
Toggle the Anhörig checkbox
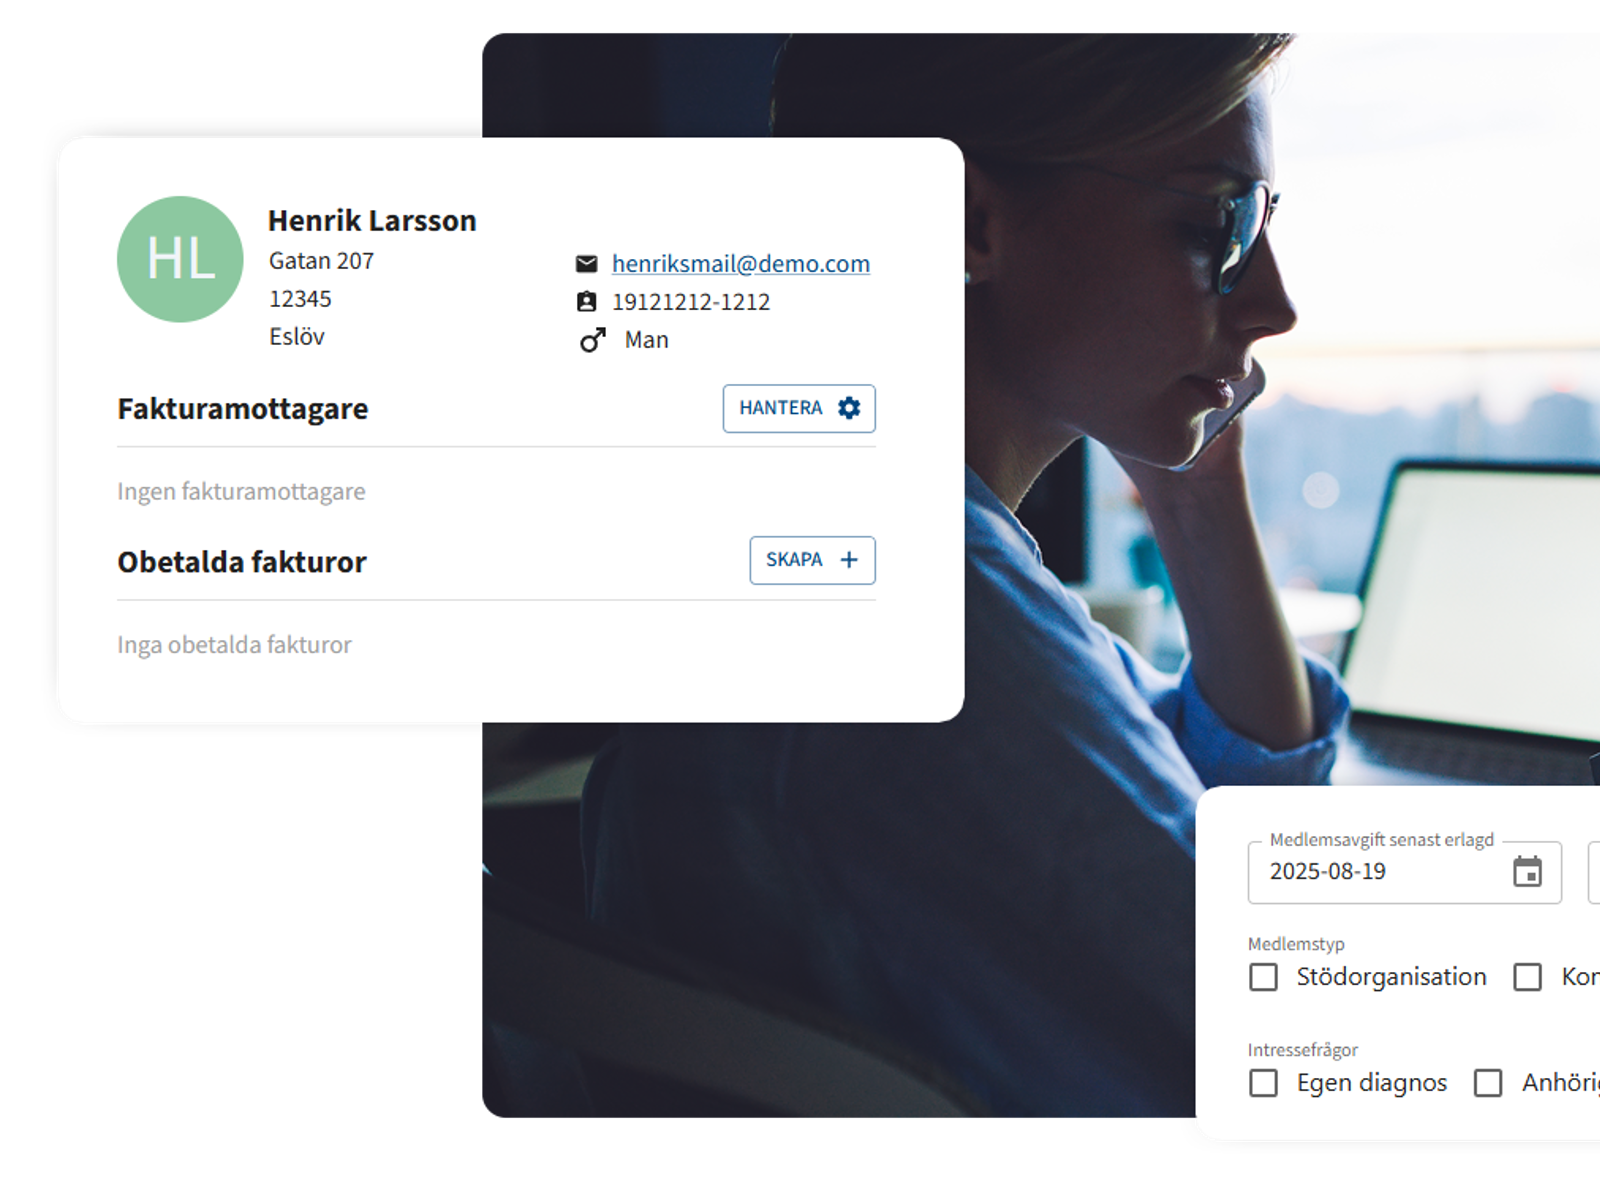tap(1488, 1083)
